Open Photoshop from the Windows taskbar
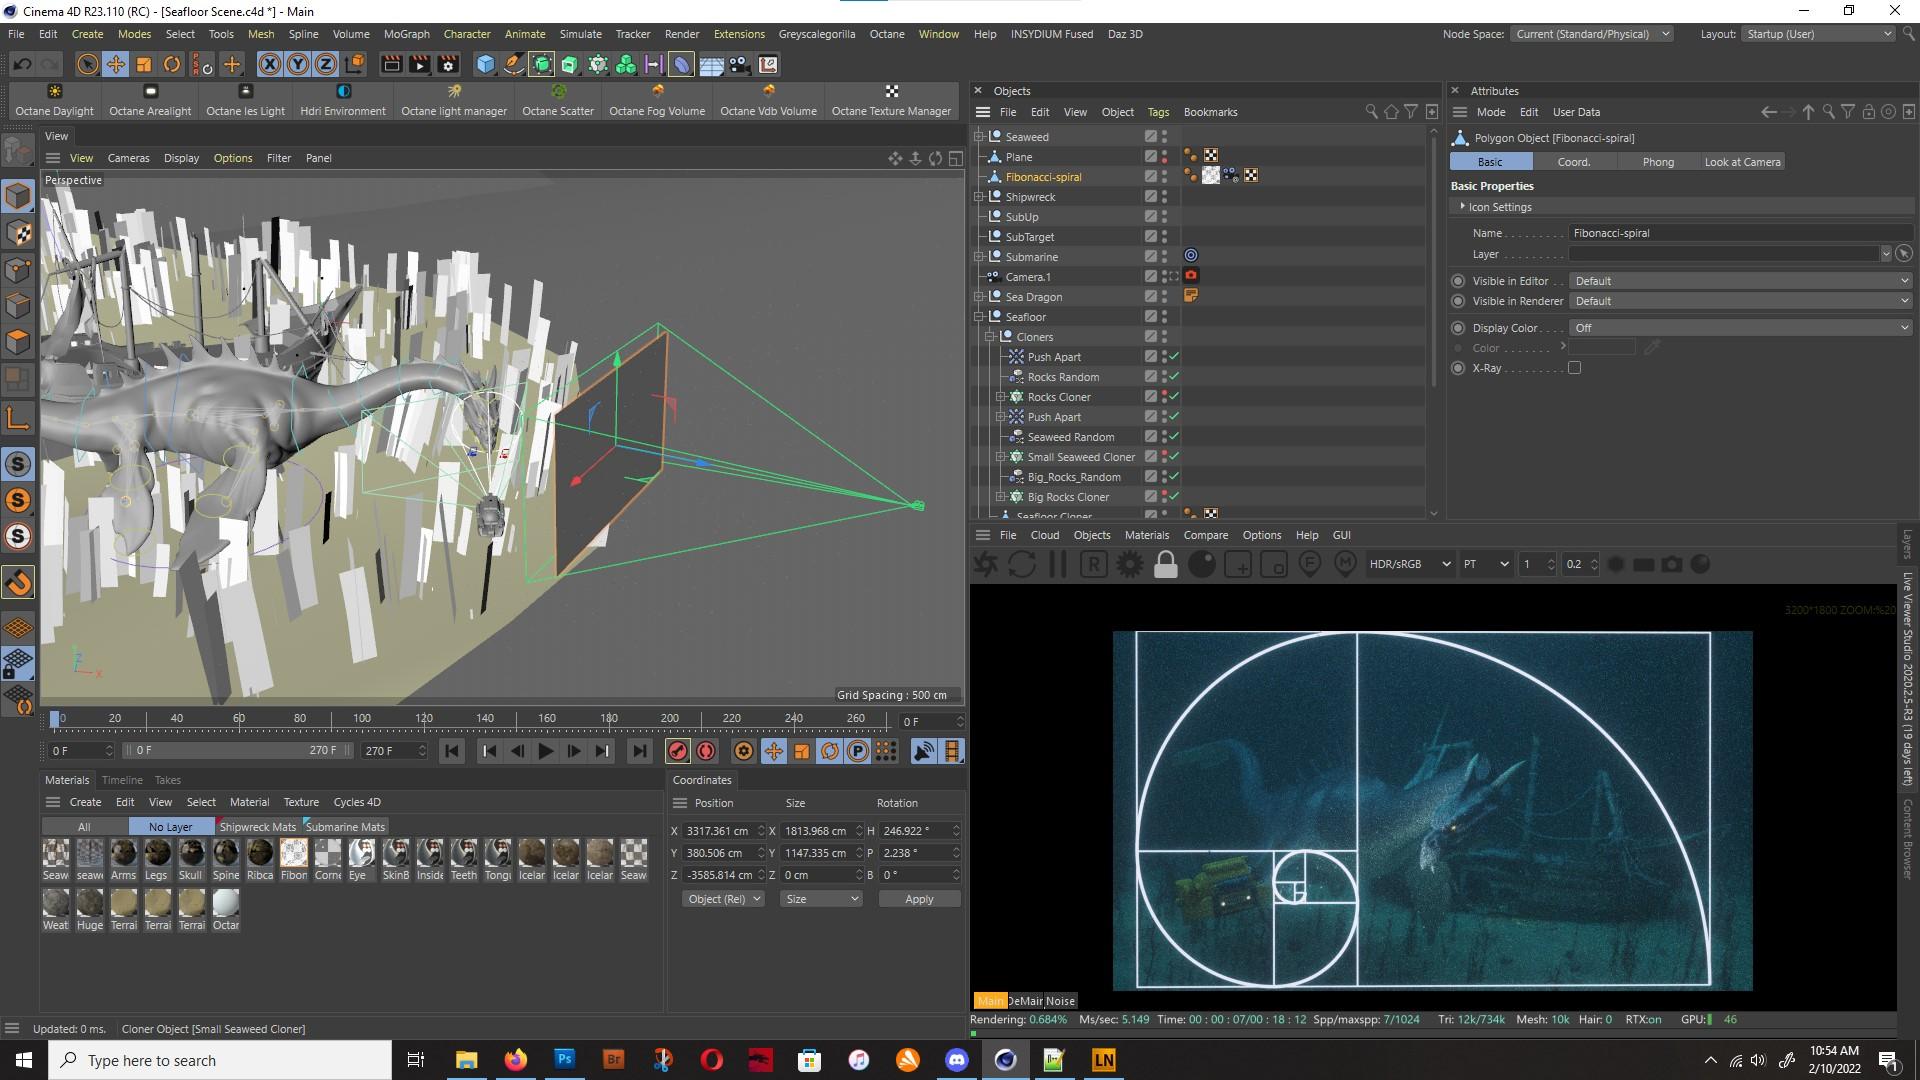Image resolution: width=1920 pixels, height=1080 pixels. [564, 1060]
